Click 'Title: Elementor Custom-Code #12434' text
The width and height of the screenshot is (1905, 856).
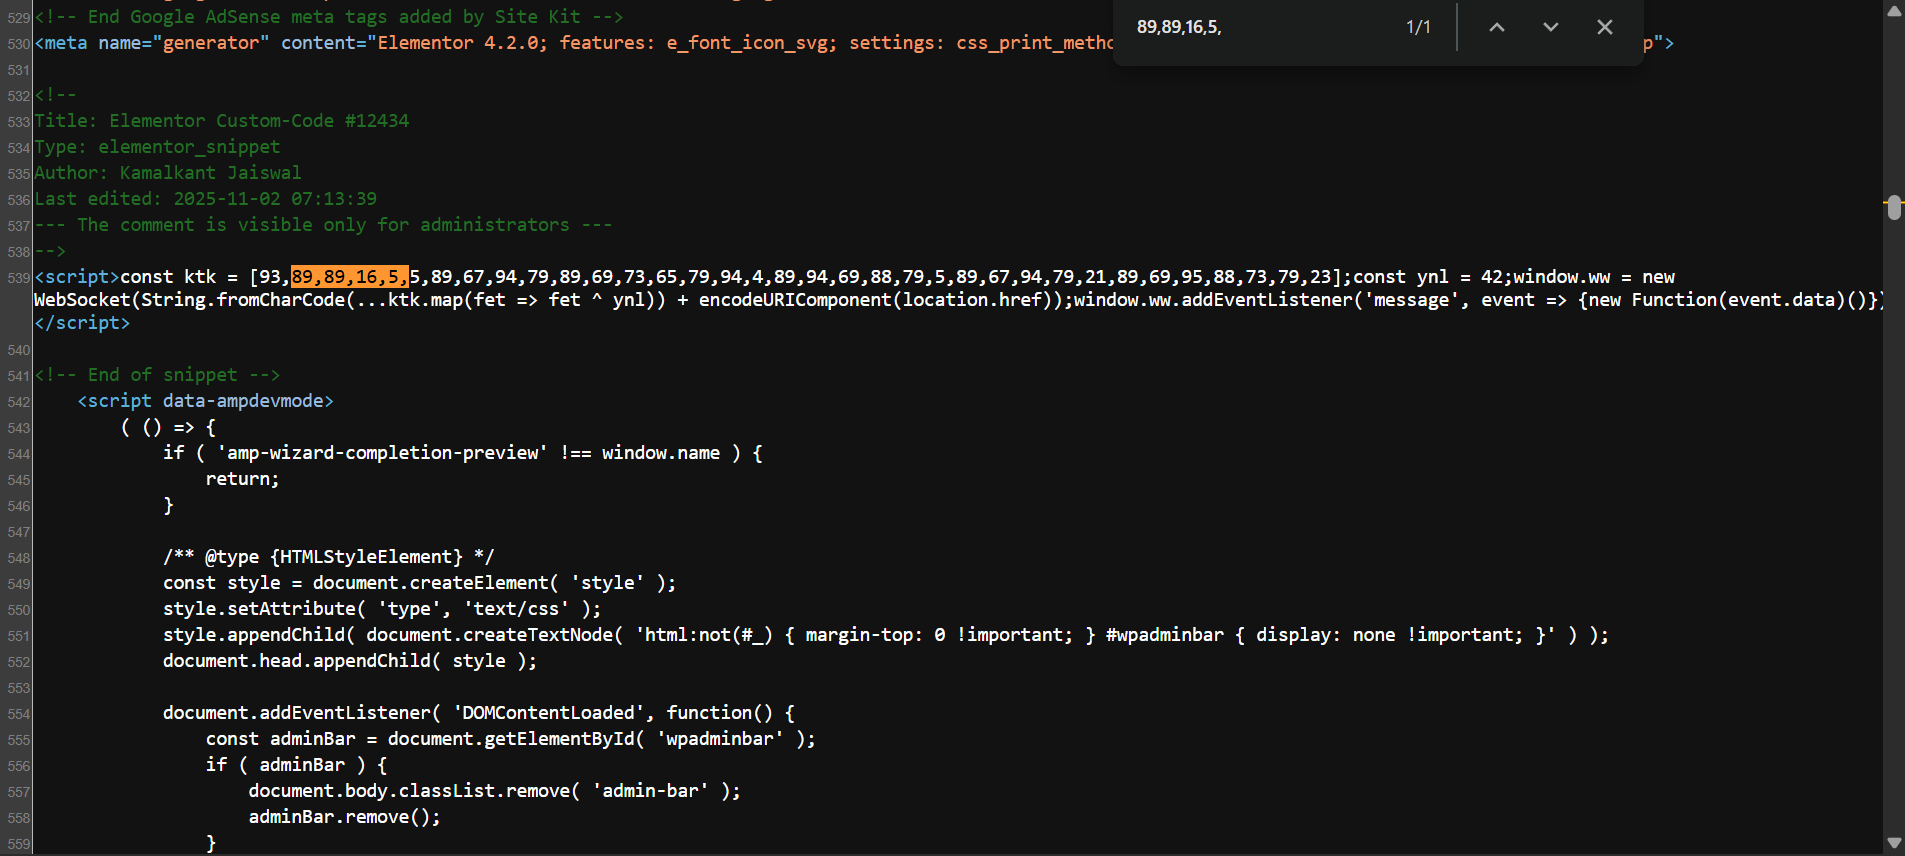[222, 121]
